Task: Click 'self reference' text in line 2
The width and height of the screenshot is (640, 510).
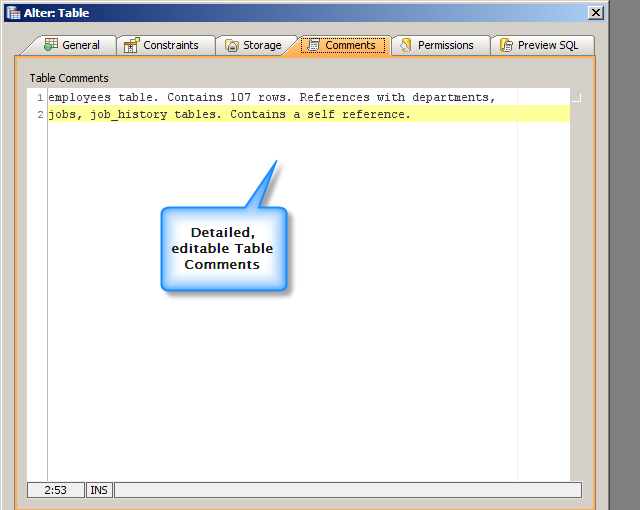Action: [x=355, y=114]
